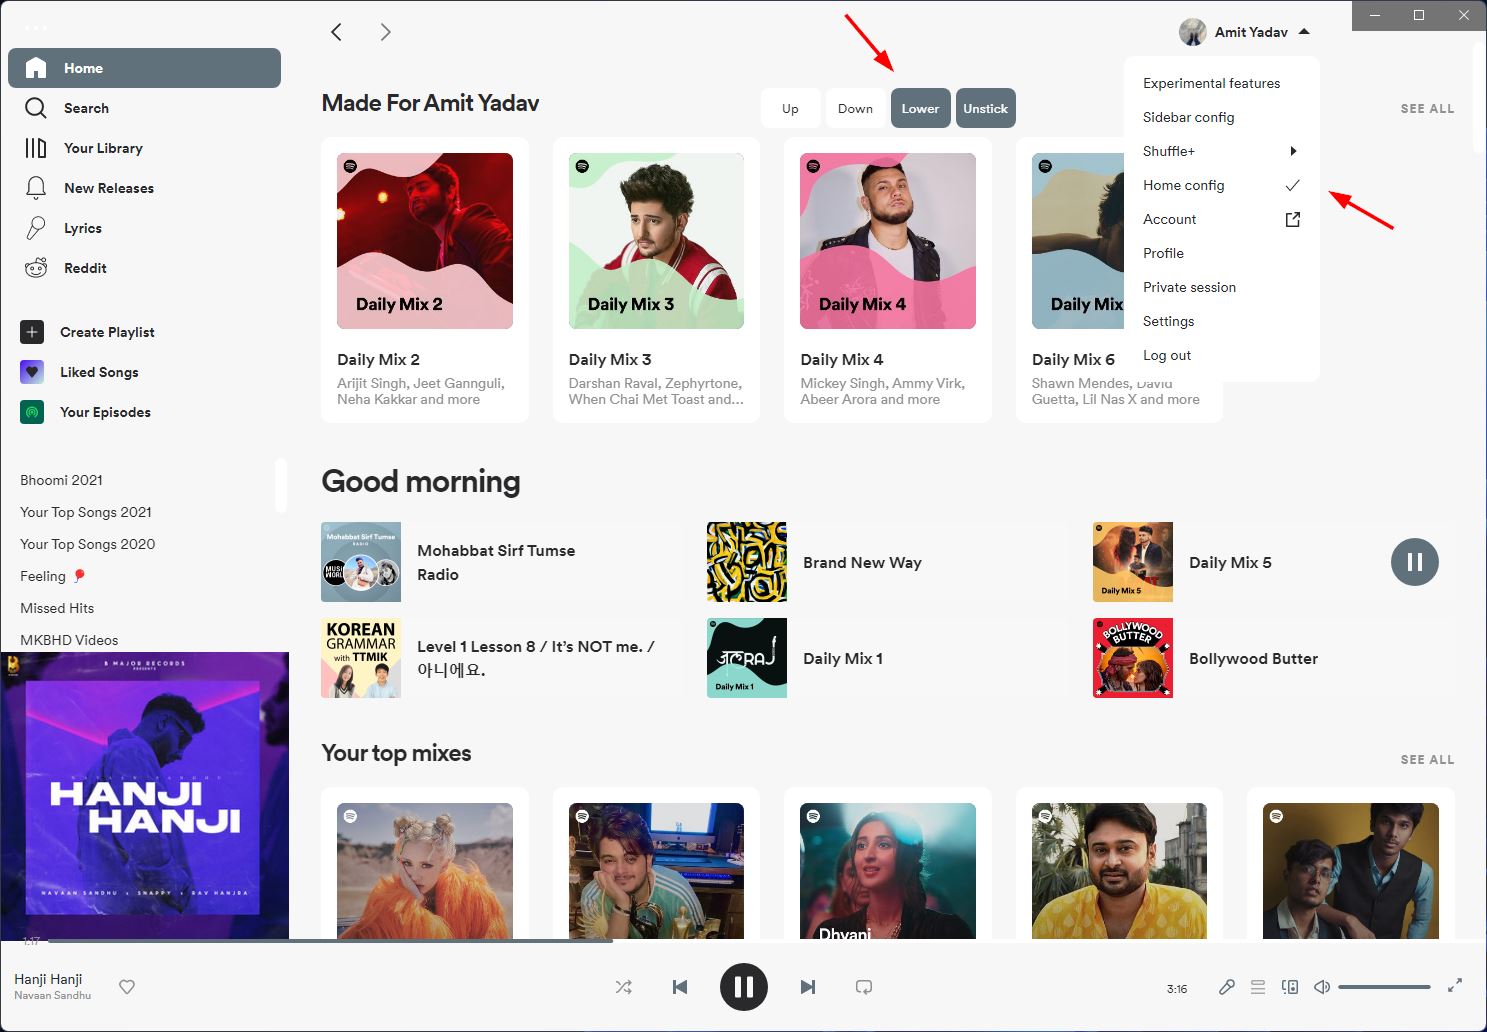Open Your Top Songs 2020 playlist
1487x1032 pixels.
point(87,544)
